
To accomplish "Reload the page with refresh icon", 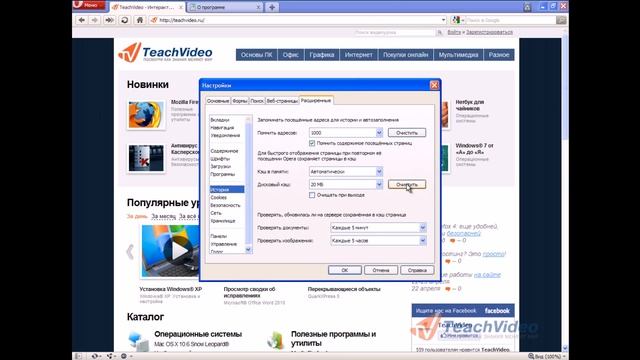I will 124,20.
